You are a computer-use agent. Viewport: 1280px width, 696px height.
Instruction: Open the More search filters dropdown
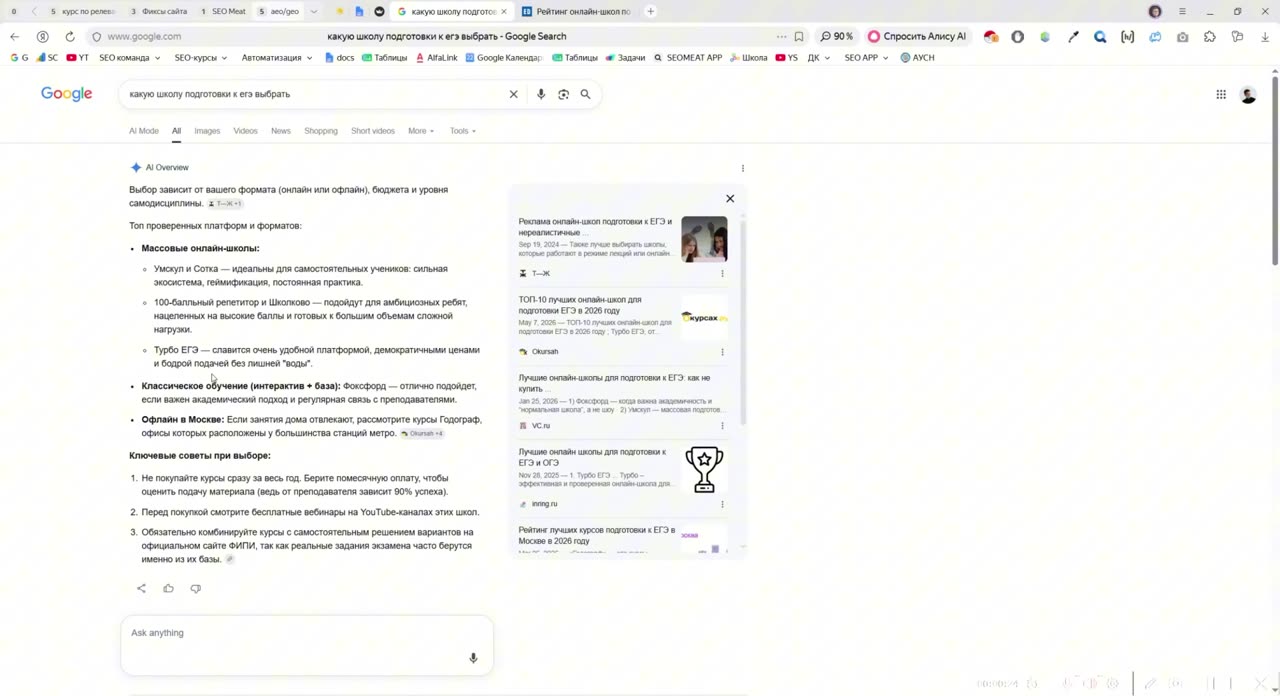pyautogui.click(x=421, y=131)
